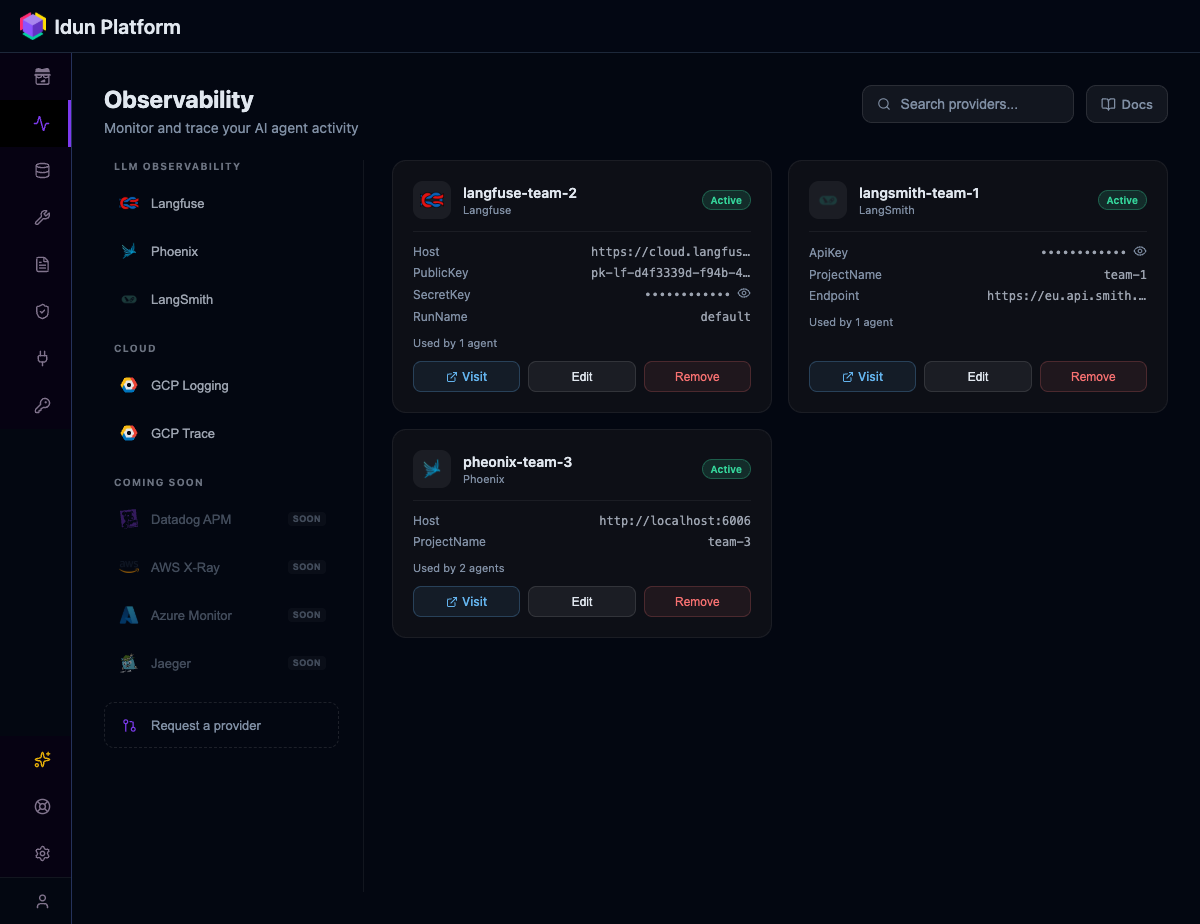The height and width of the screenshot is (924, 1200).
Task: Click the https://cloud.langfus… host value
Action: (671, 252)
